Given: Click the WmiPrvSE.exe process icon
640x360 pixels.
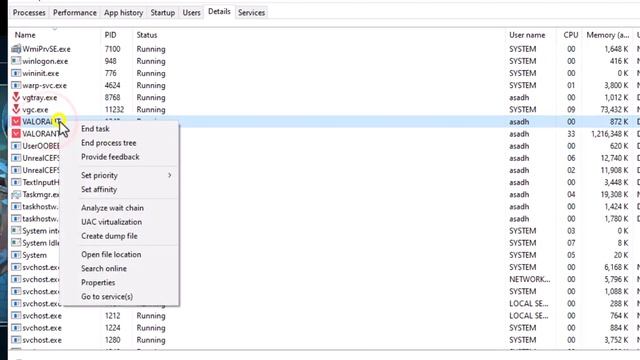Looking at the screenshot, I should (x=16, y=49).
